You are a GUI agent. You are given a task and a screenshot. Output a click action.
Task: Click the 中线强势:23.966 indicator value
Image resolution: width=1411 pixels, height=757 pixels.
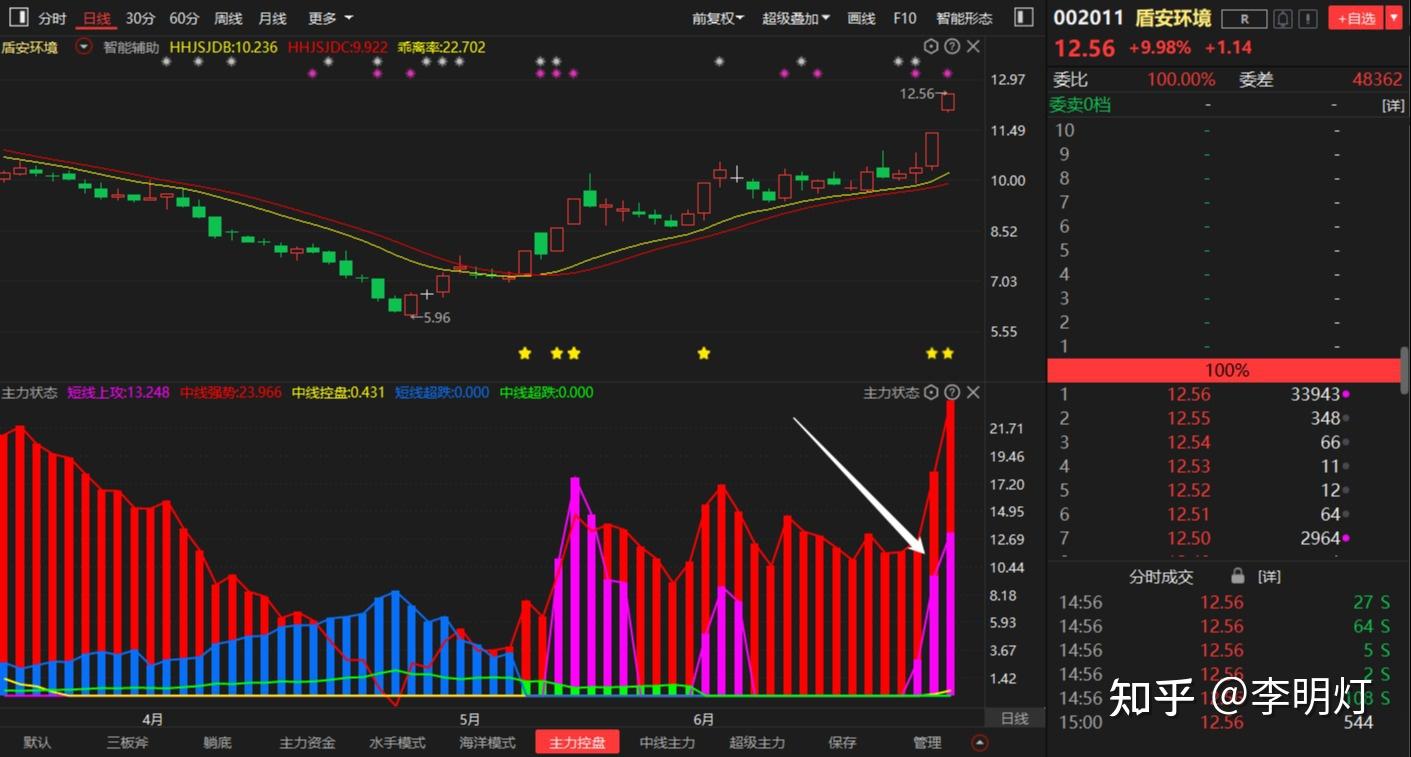click(x=231, y=392)
